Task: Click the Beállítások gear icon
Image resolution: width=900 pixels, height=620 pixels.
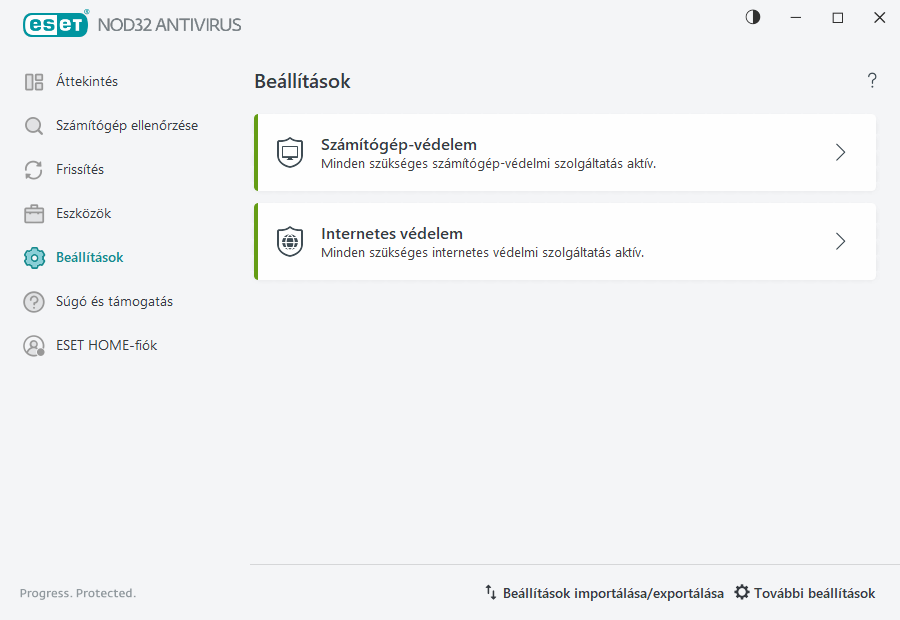Action: click(34, 257)
